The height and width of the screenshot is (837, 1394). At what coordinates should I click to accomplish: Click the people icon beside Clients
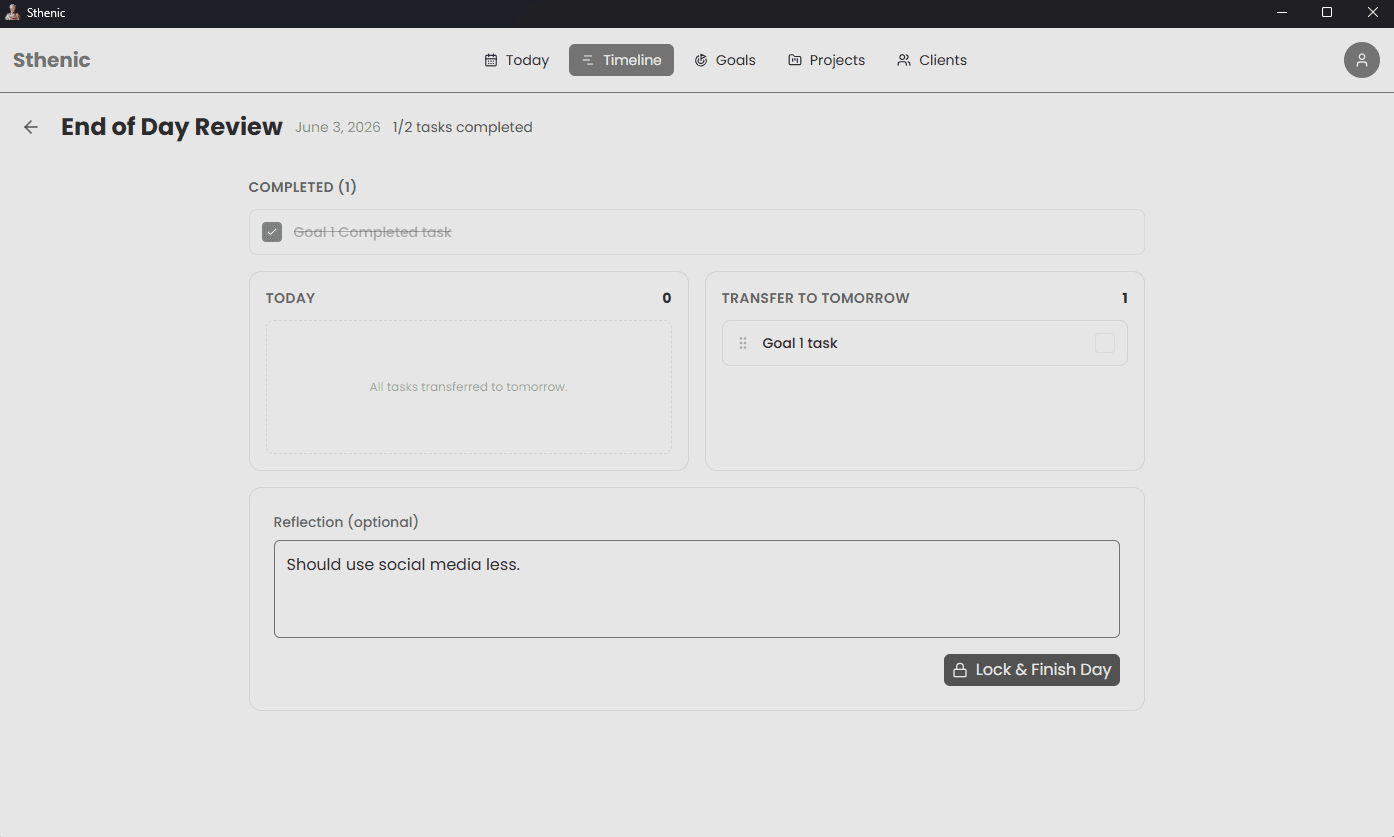[x=904, y=60]
